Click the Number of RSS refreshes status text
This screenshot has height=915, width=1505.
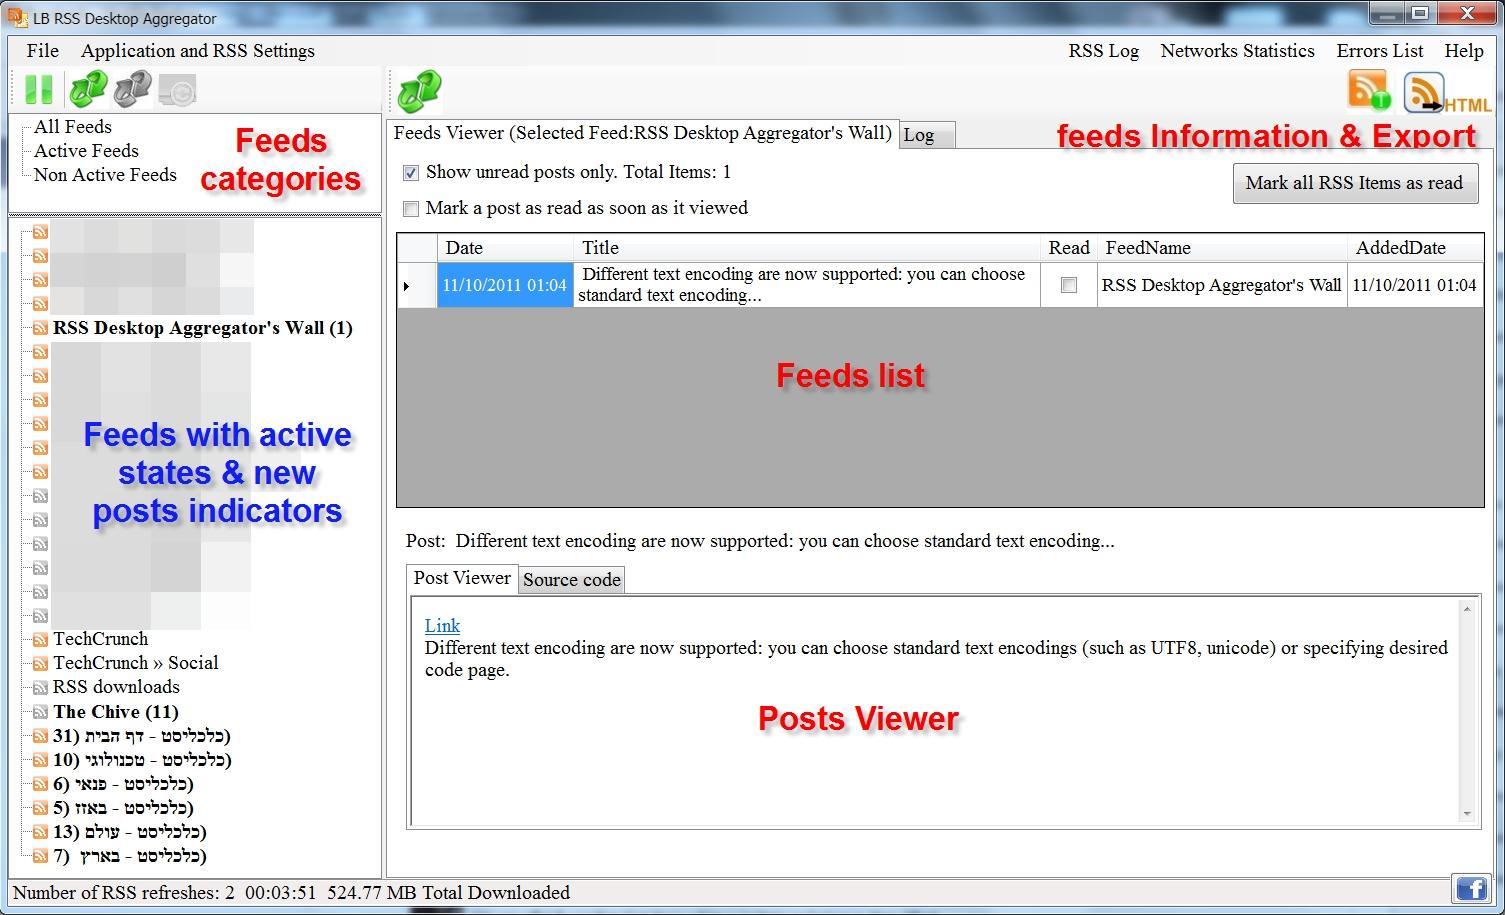click(x=124, y=893)
